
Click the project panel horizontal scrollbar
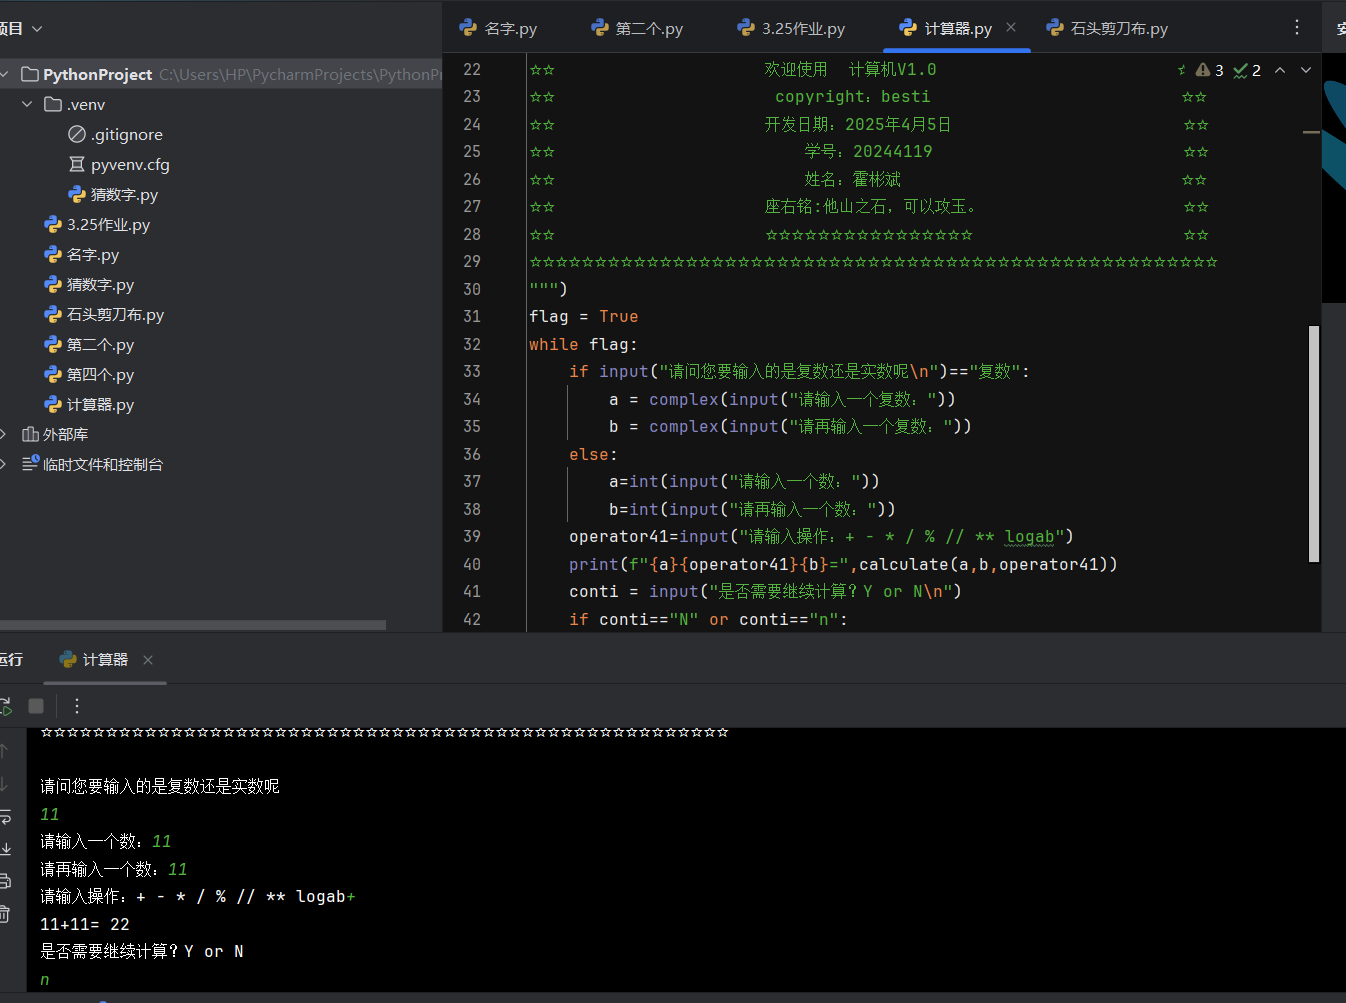pos(193,625)
